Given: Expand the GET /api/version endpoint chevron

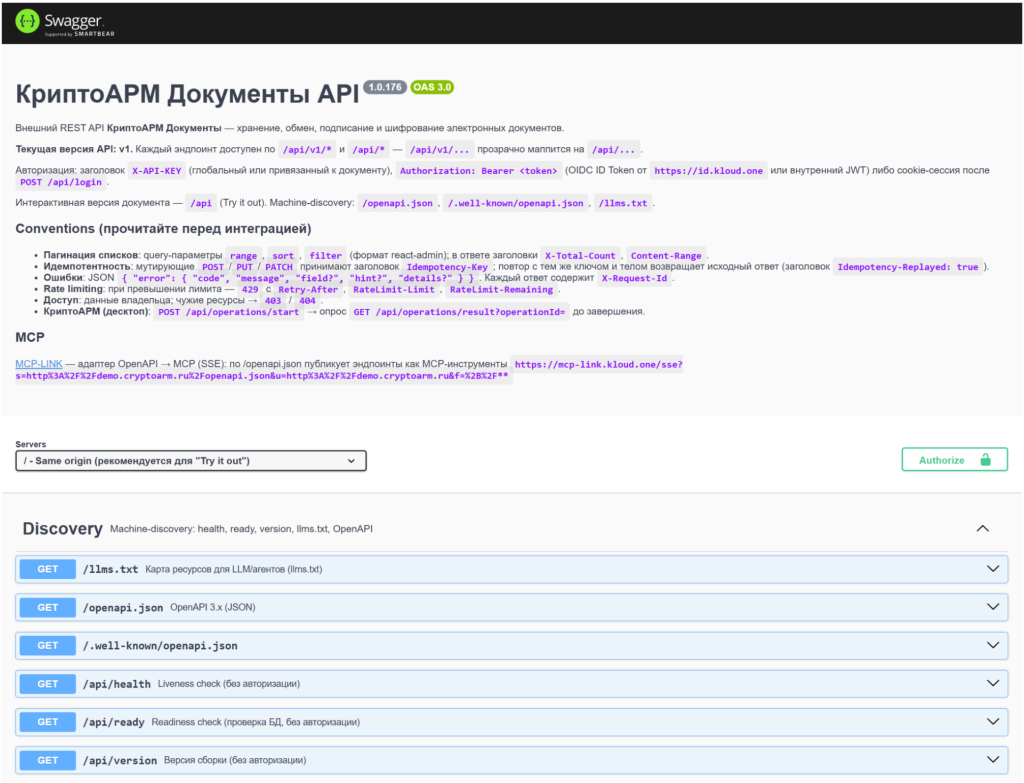Looking at the screenshot, I should click(993, 759).
